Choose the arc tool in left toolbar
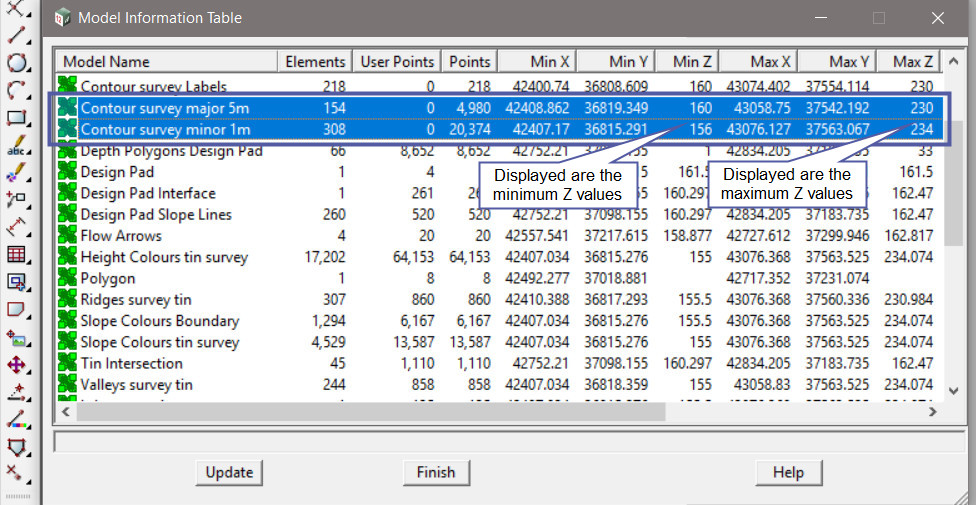The image size is (976, 505). click(16, 91)
